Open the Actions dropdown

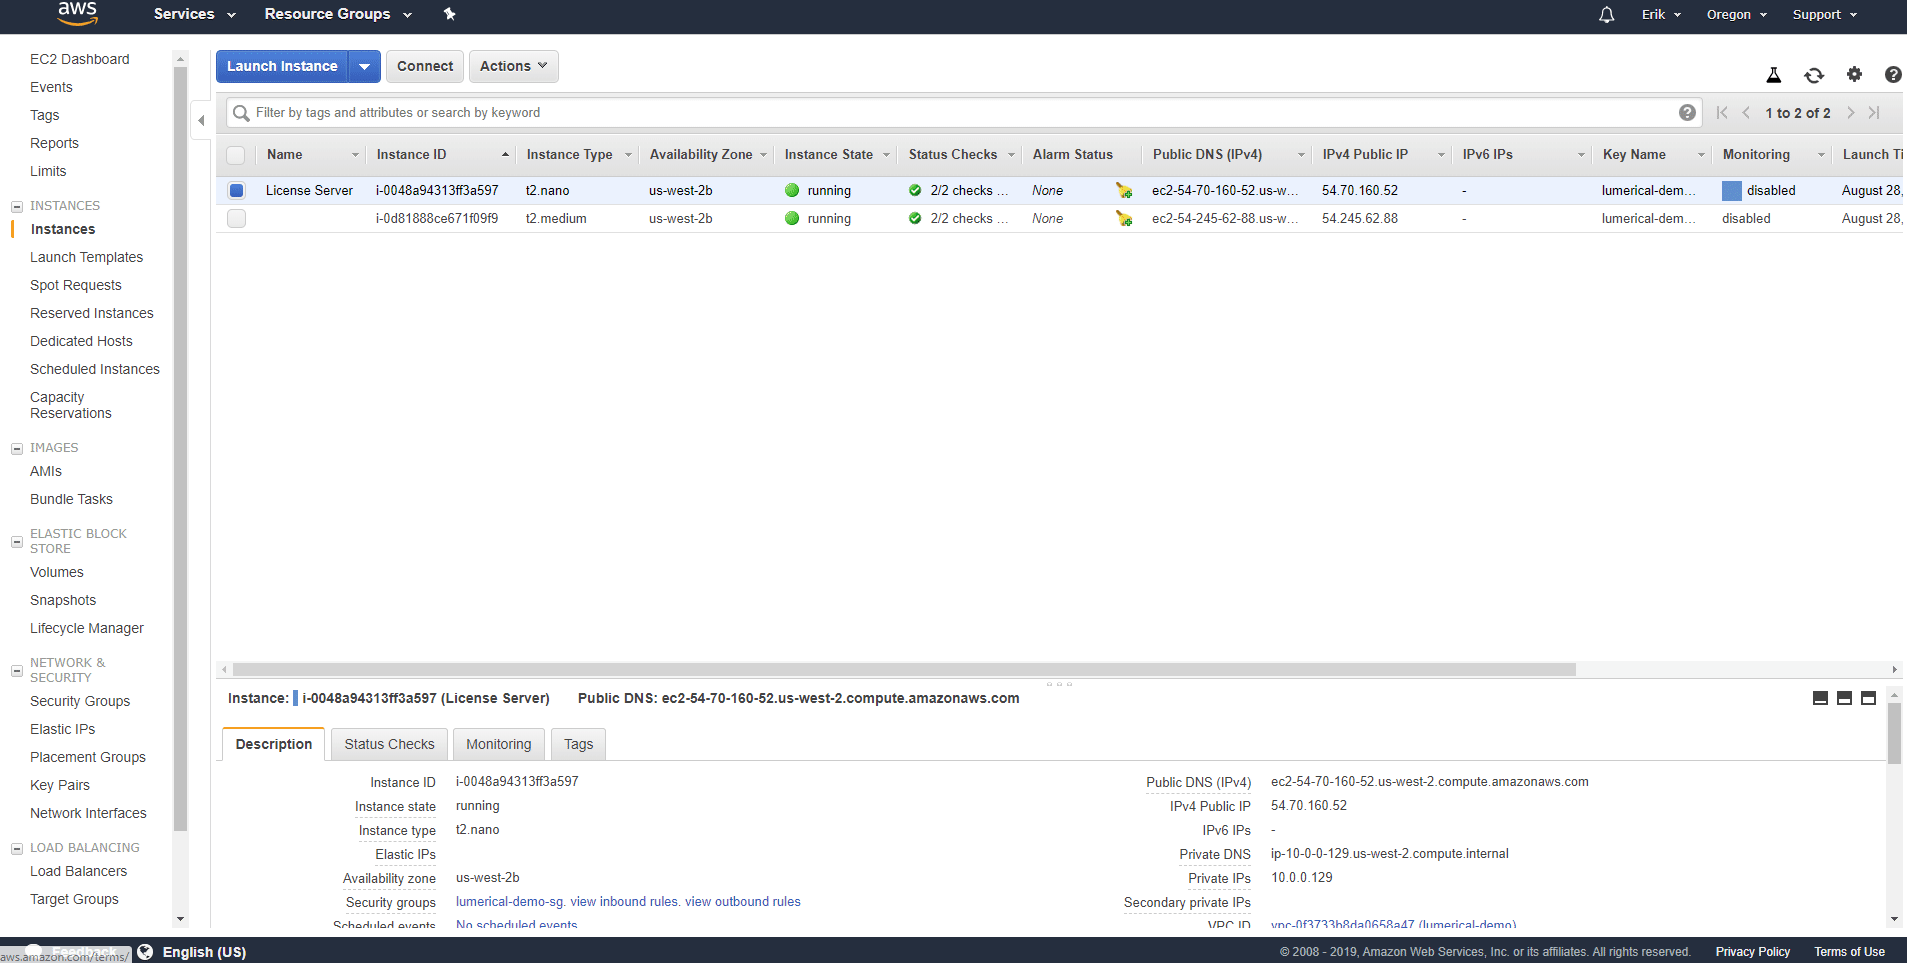coord(513,66)
